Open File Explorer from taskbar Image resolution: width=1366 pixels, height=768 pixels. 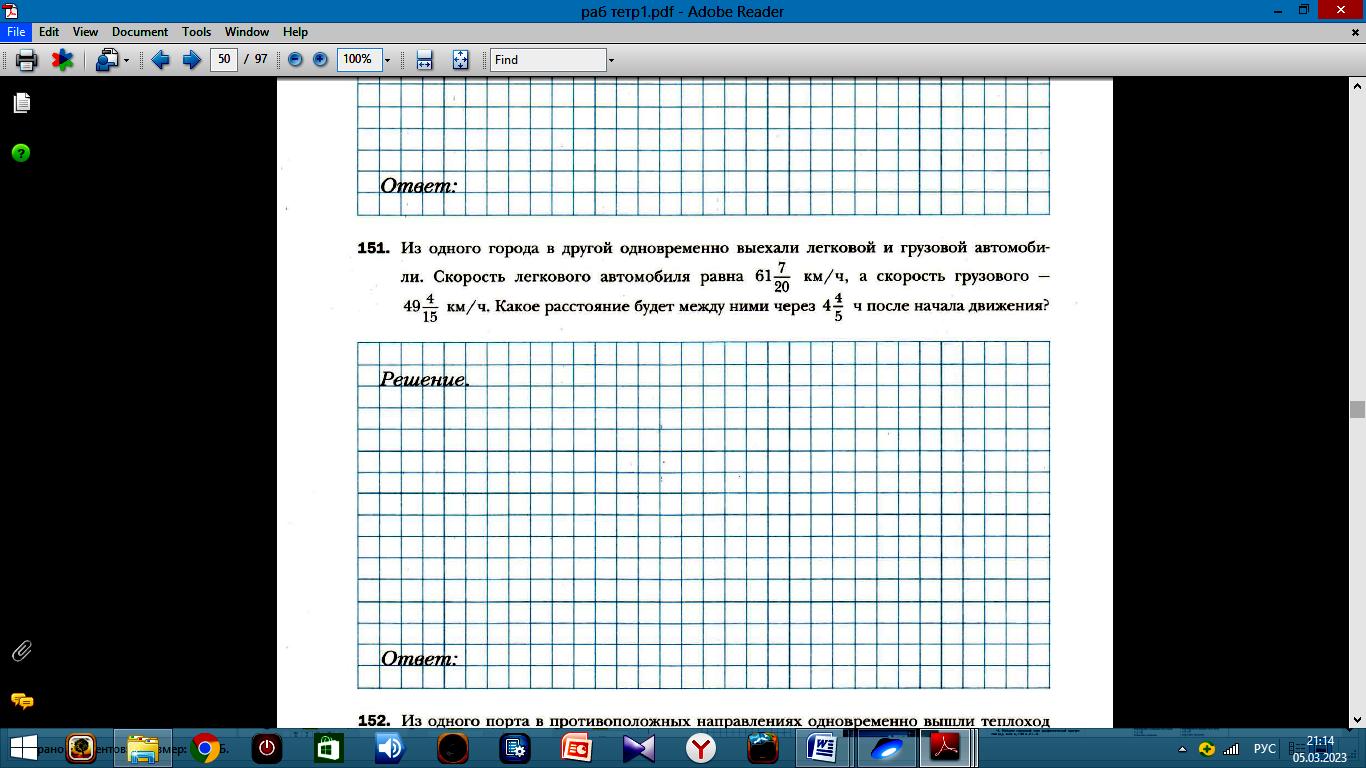[x=143, y=748]
